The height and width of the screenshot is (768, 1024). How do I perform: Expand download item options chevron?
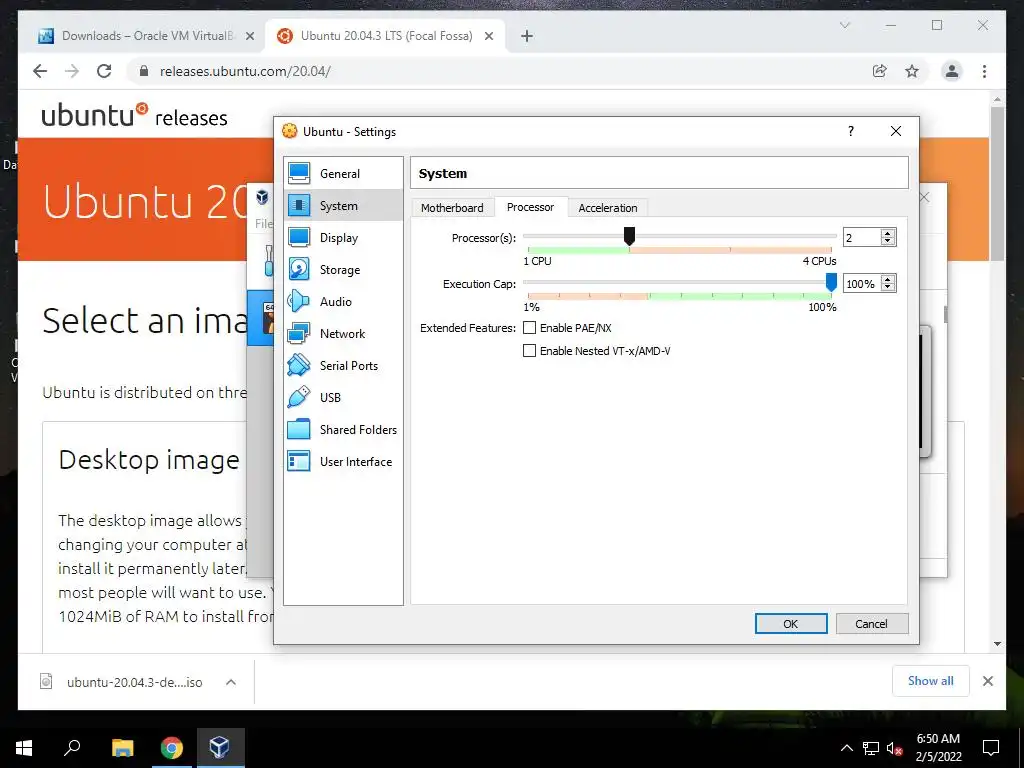231,682
